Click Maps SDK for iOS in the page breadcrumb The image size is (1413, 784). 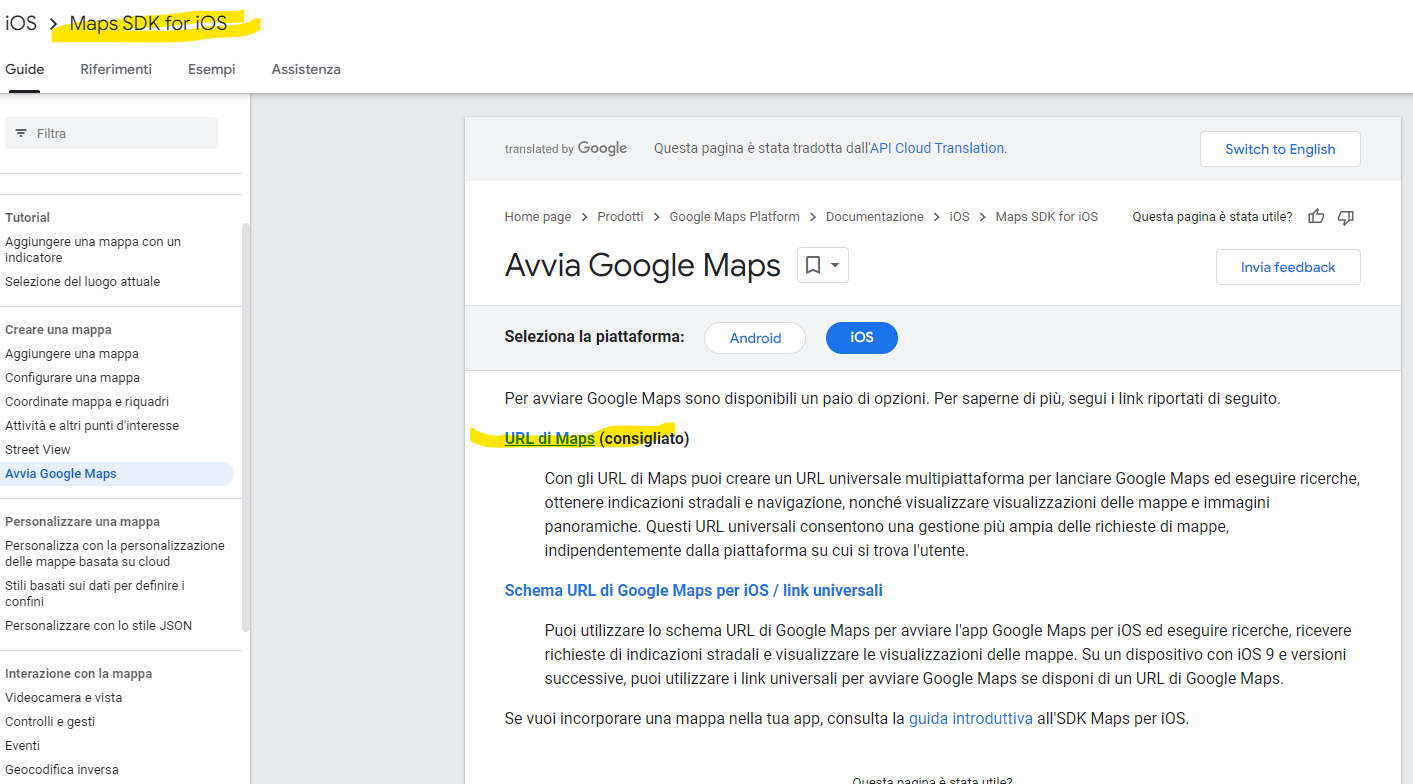tap(1047, 217)
